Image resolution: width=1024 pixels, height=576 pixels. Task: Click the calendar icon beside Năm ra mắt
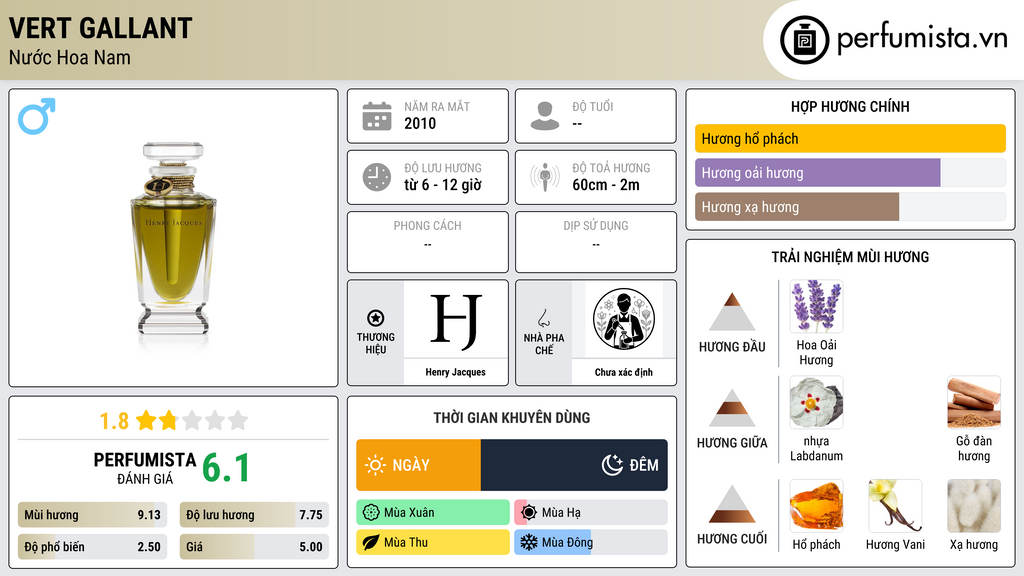(x=377, y=116)
